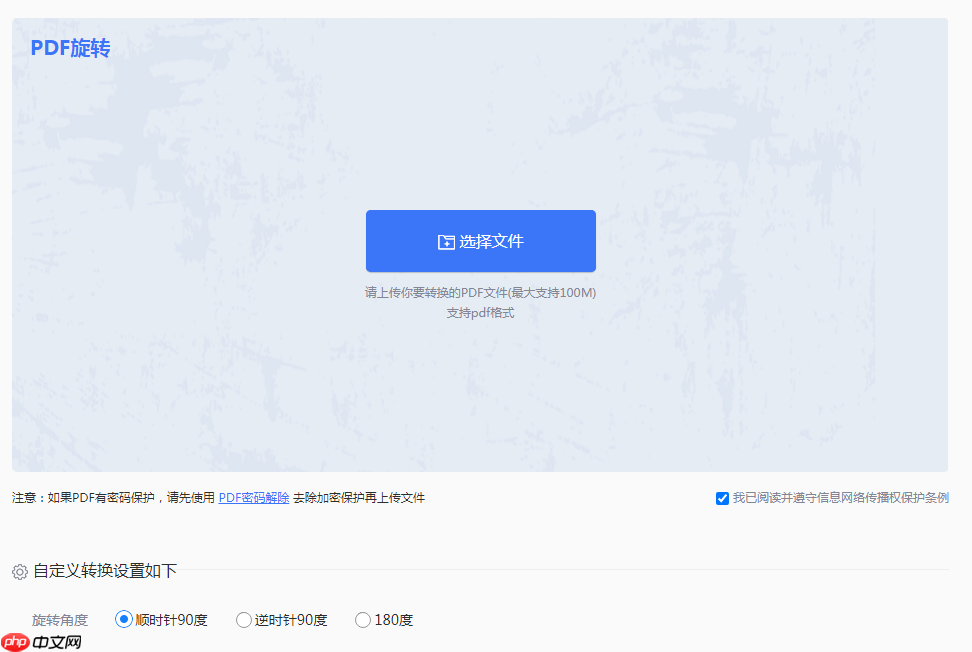Select the 180度 rotation option
972x652 pixels.
coord(363,620)
